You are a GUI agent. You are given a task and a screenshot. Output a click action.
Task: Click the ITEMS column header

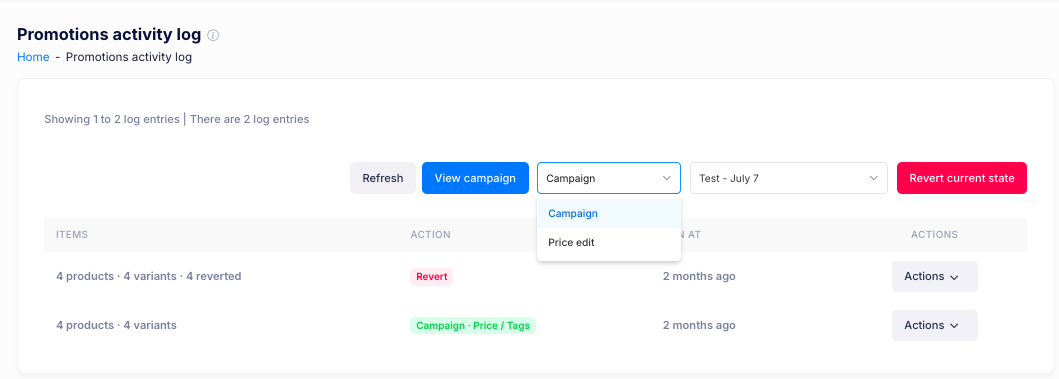[72, 234]
